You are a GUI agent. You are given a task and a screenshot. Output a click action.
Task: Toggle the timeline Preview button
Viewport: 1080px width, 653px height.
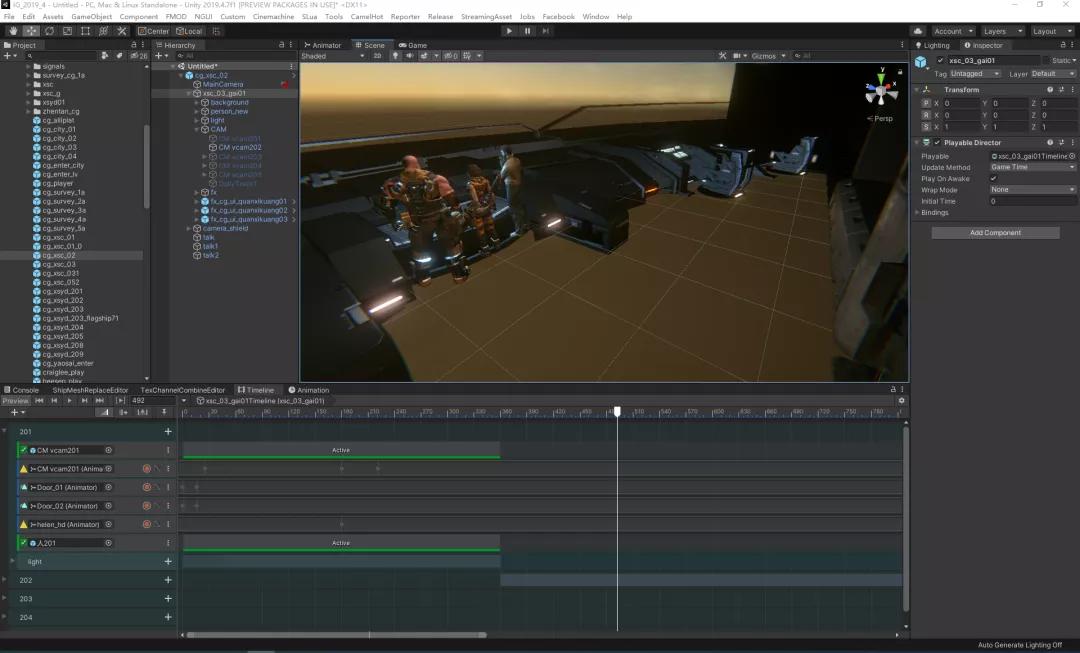(15, 400)
